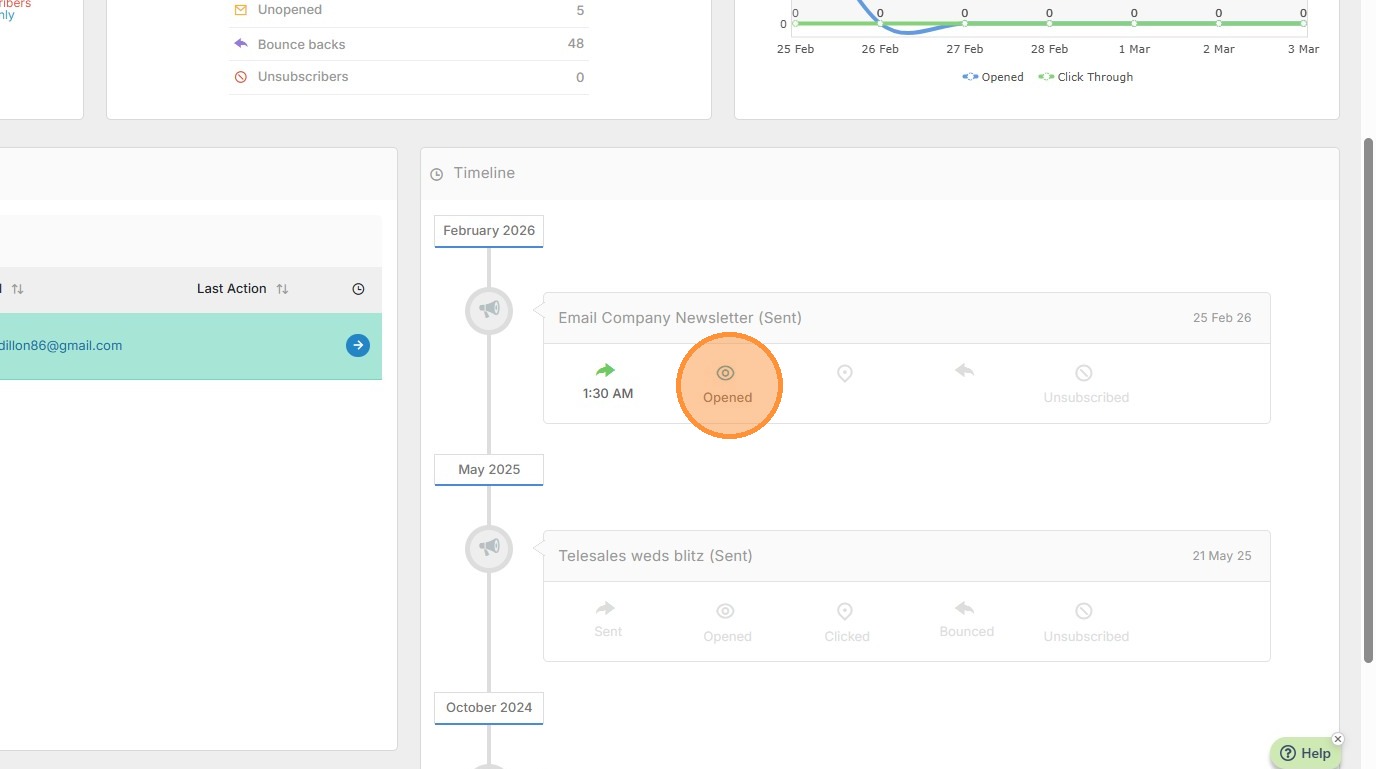Click the Help button
Viewport: 1376px width, 769px height.
click(x=1306, y=753)
